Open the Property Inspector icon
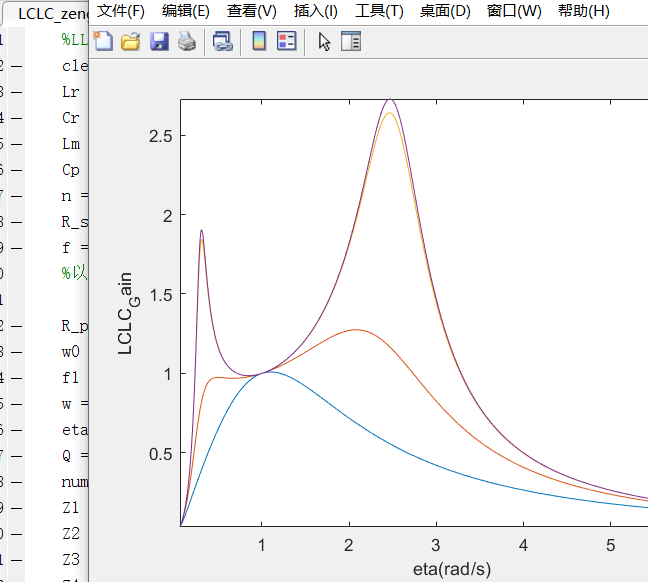 point(351,42)
